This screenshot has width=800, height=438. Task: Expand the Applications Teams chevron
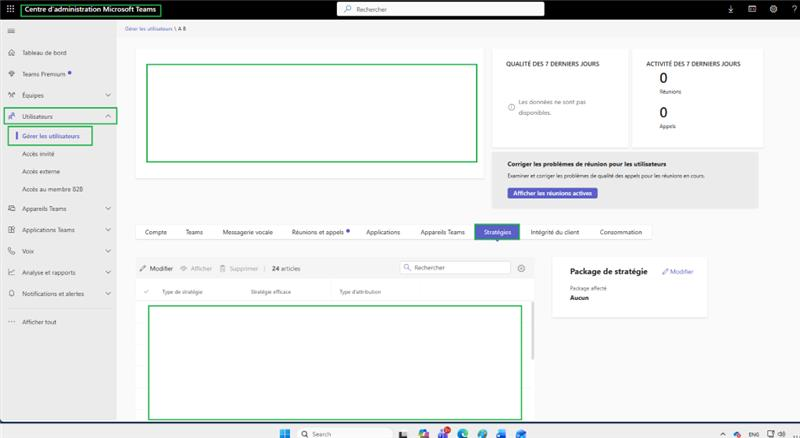108,230
